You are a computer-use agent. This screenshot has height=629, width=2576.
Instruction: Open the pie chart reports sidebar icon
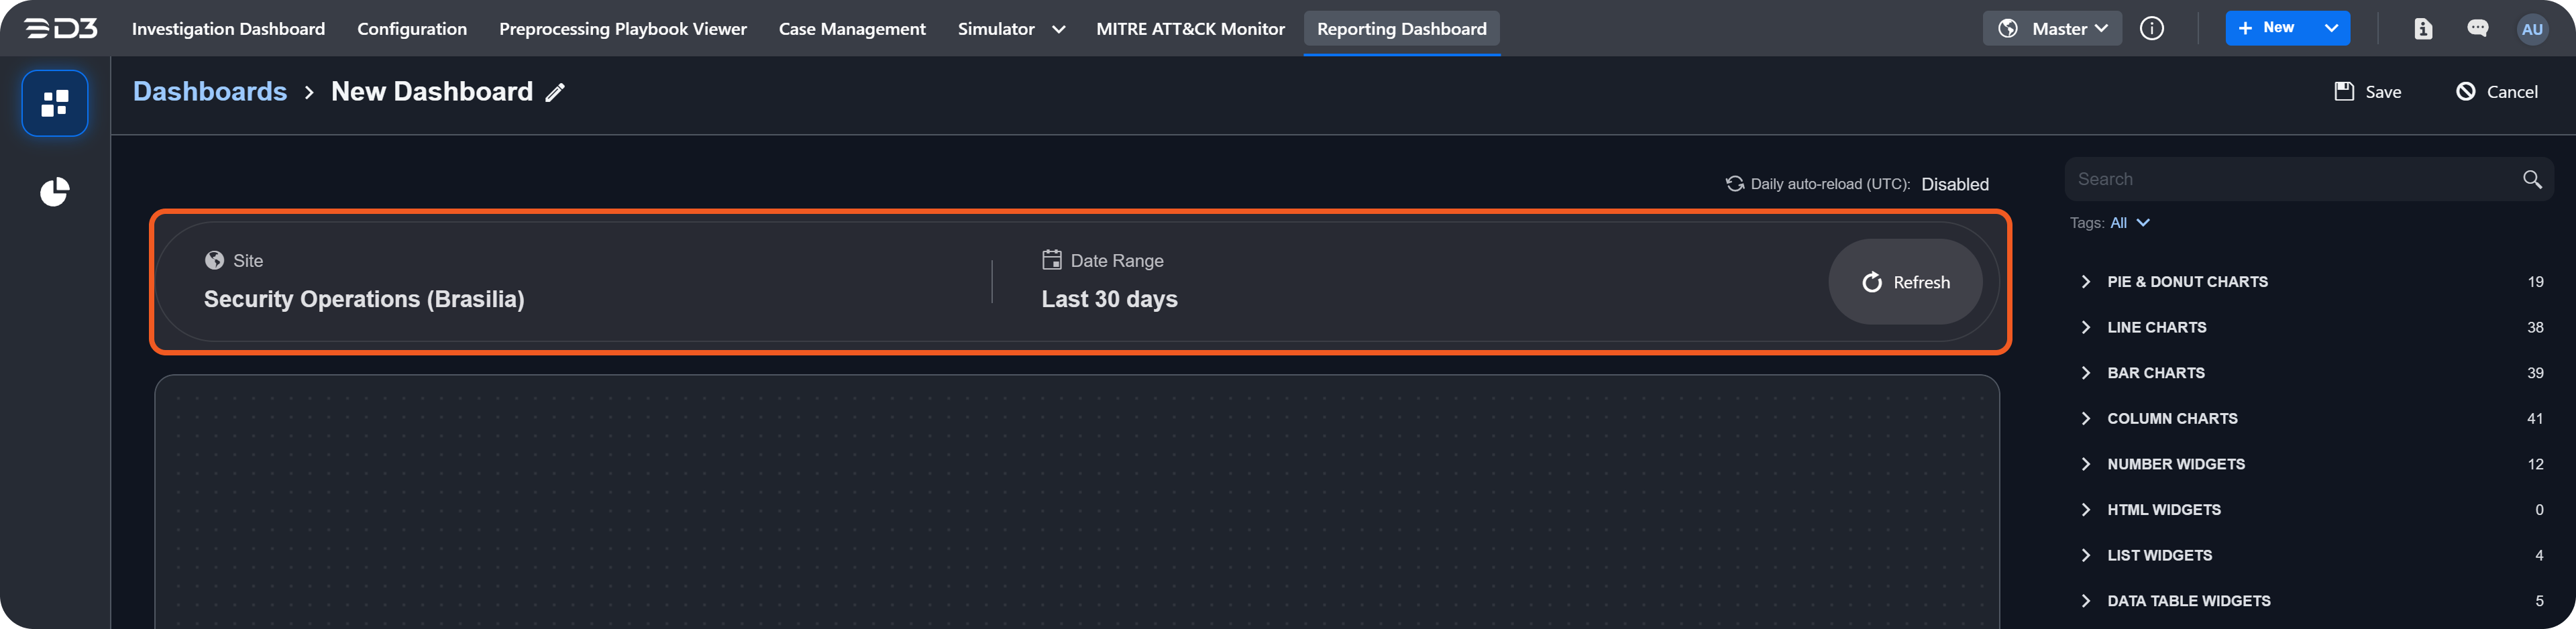55,192
